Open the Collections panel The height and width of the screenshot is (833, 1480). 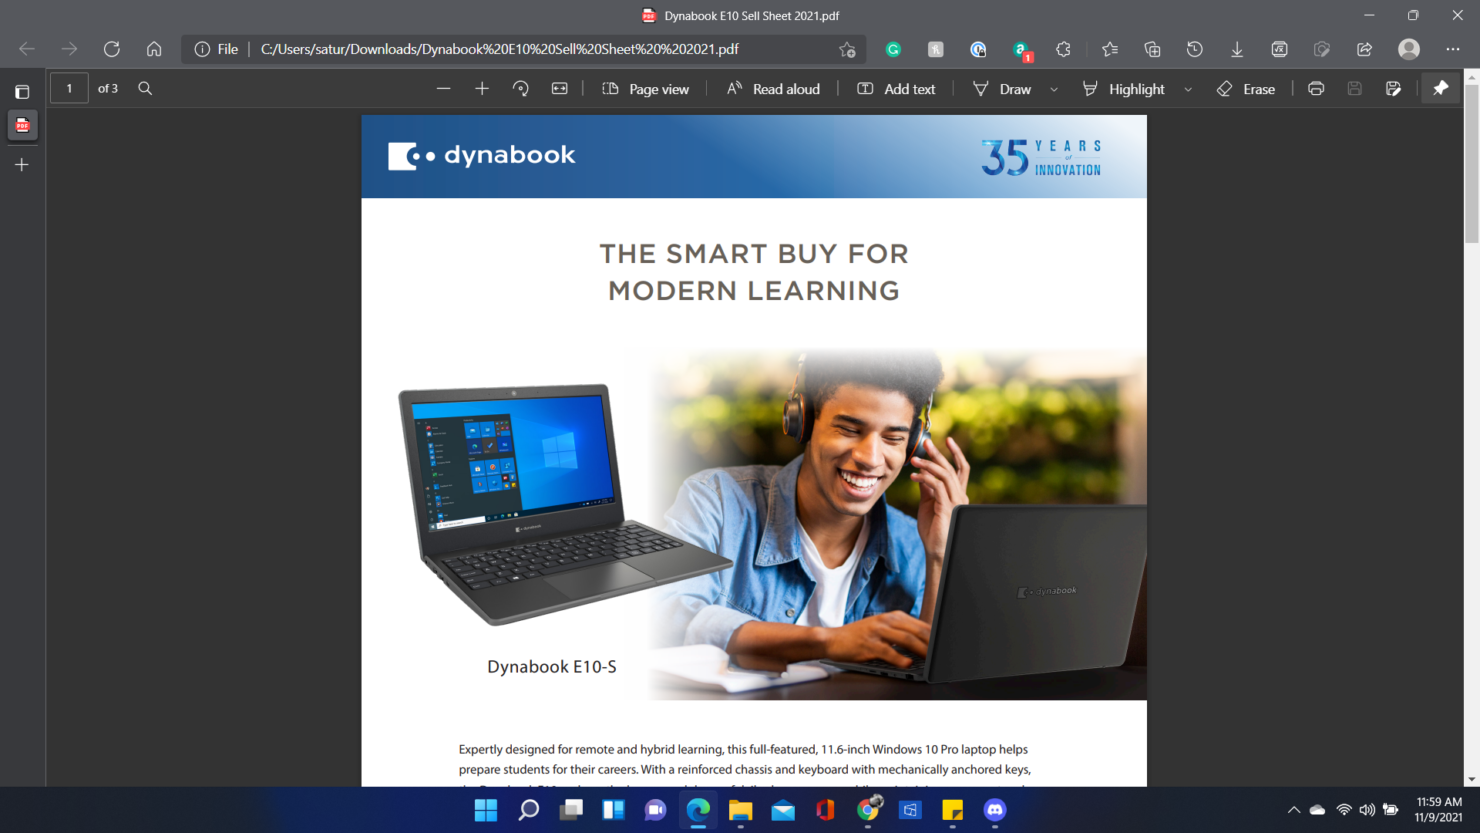pos(1152,49)
